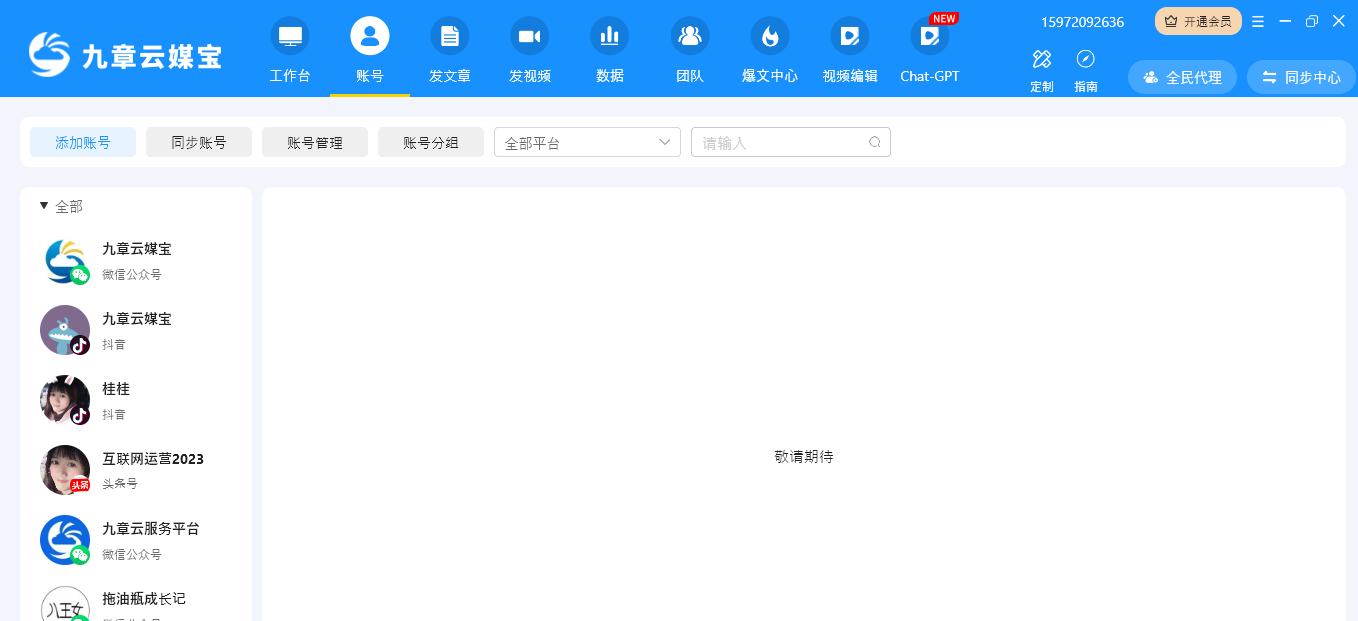Click the 账号管理 account management button
Image resolution: width=1358 pixels, height=621 pixels.
315,142
